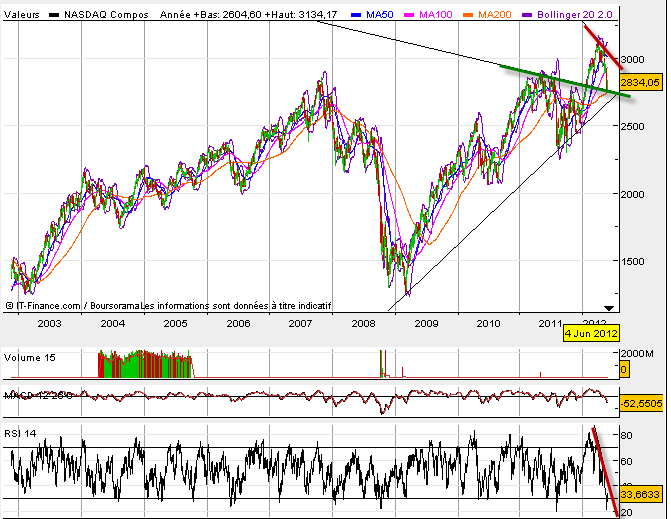Viewport: 671px width, 519px height.
Task: Click the Valeurs label at top left
Action: point(20,16)
